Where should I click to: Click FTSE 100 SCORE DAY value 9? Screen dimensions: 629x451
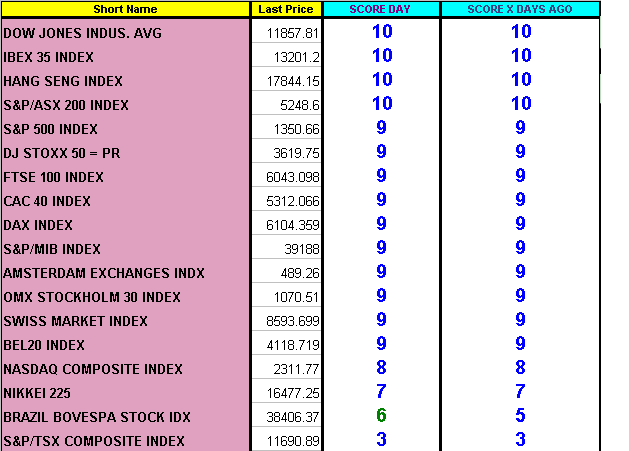click(x=381, y=175)
